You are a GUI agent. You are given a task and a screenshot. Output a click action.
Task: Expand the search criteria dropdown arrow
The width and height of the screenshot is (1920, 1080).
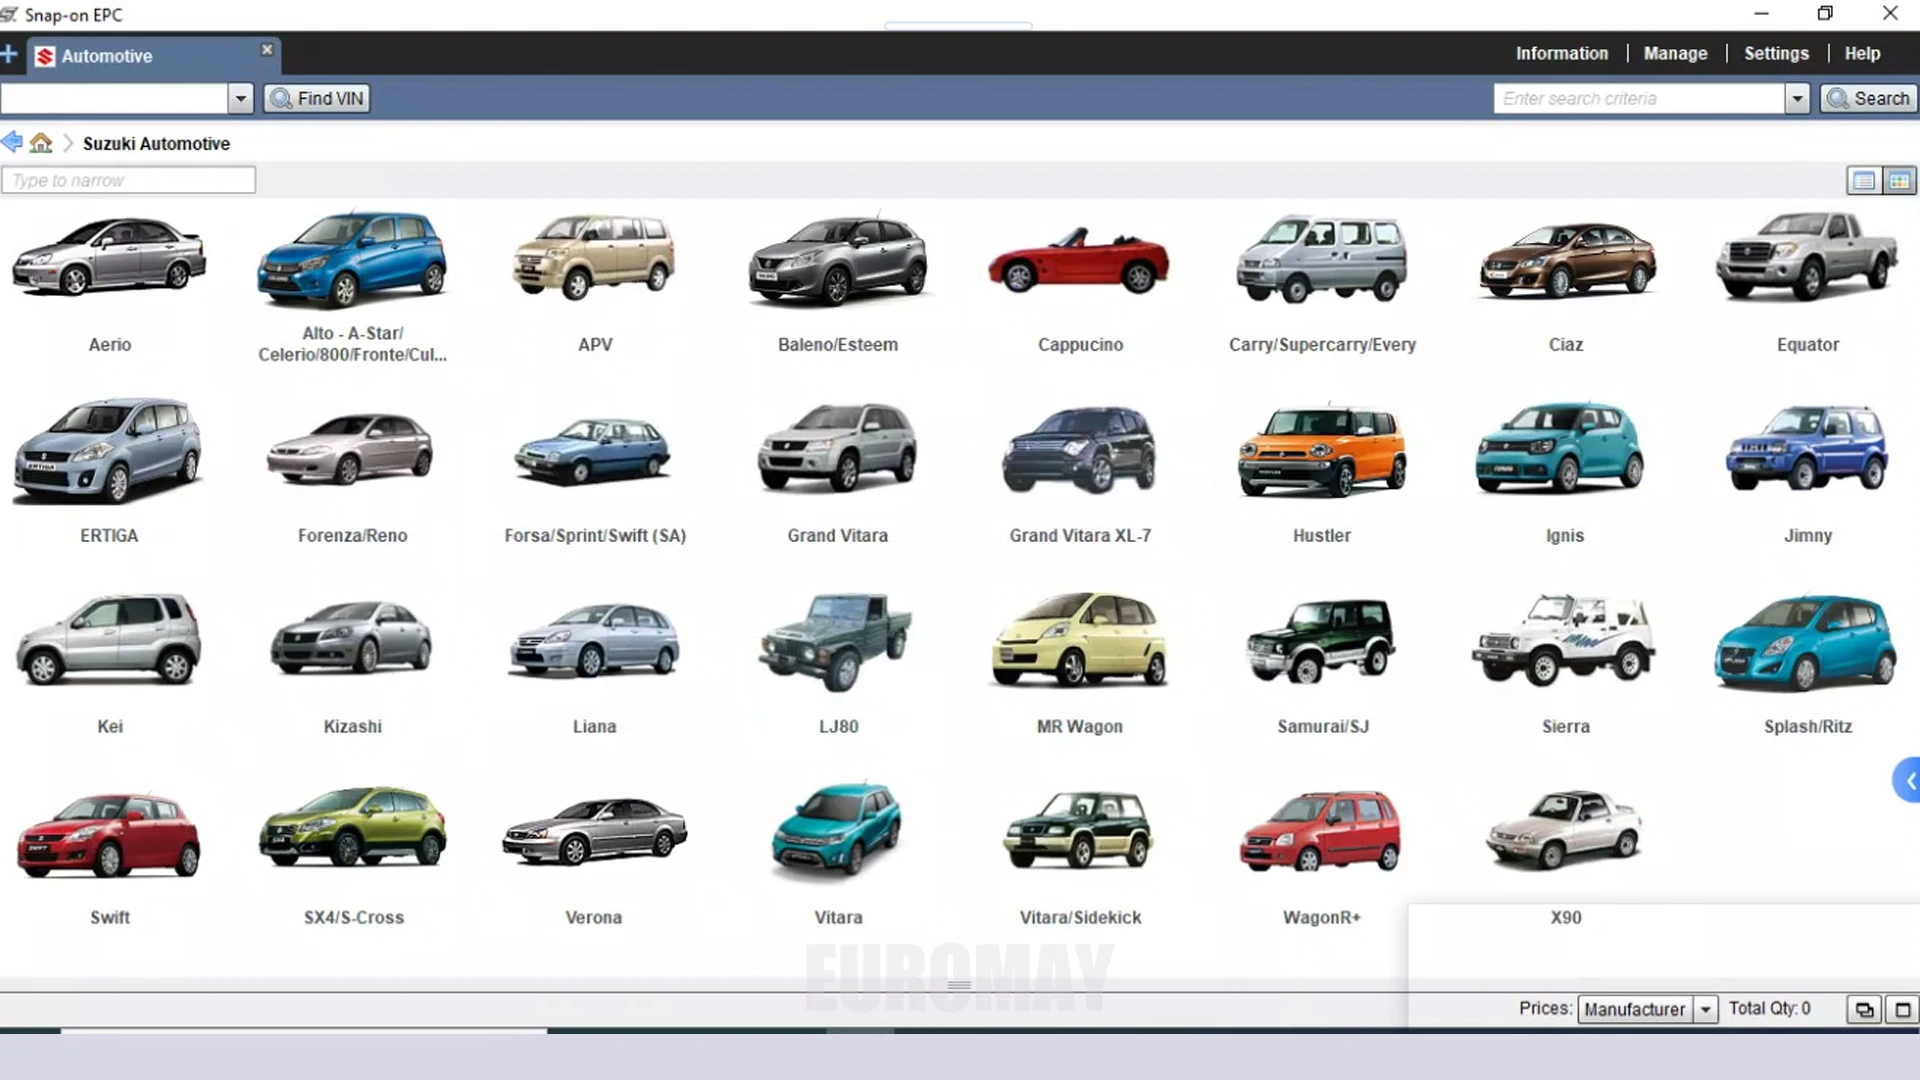1797,98
